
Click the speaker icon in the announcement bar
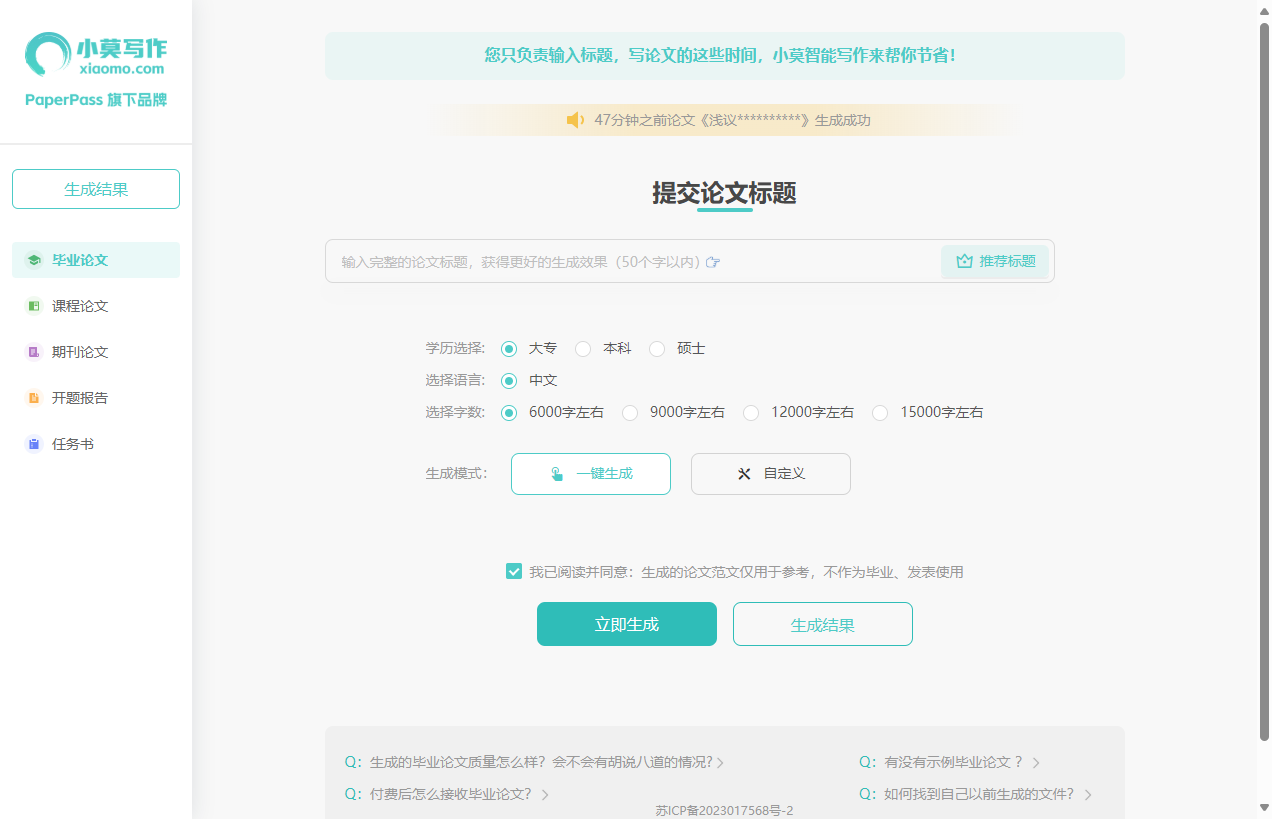coord(575,119)
